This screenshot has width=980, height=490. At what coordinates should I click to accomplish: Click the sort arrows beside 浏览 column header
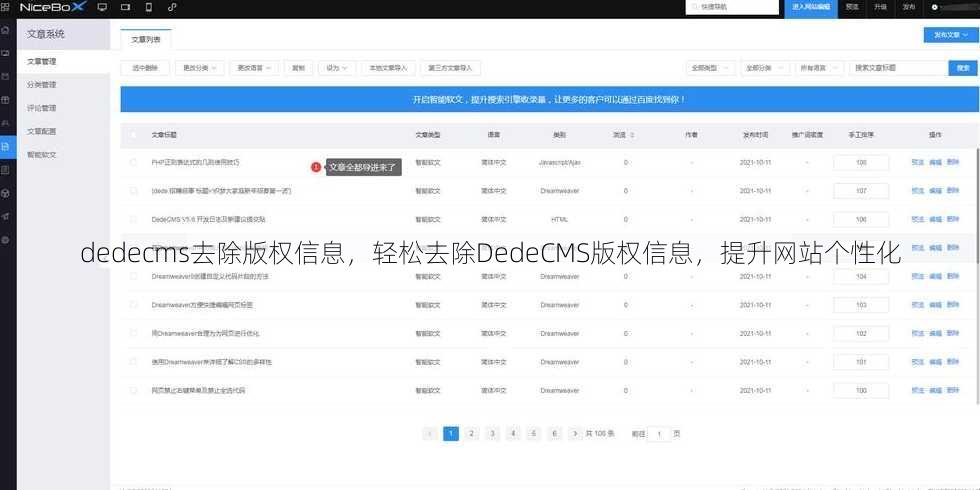coord(632,135)
